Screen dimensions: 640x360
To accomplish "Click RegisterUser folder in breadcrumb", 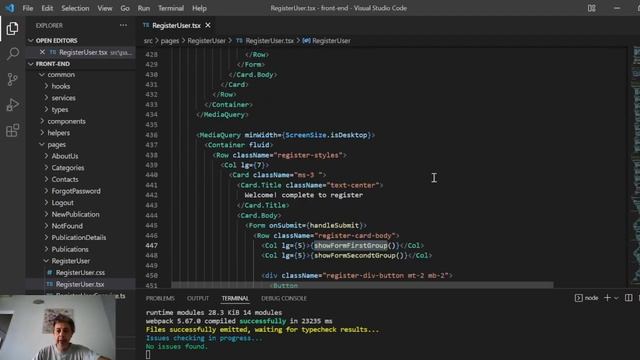I will pyautogui.click(x=207, y=41).
